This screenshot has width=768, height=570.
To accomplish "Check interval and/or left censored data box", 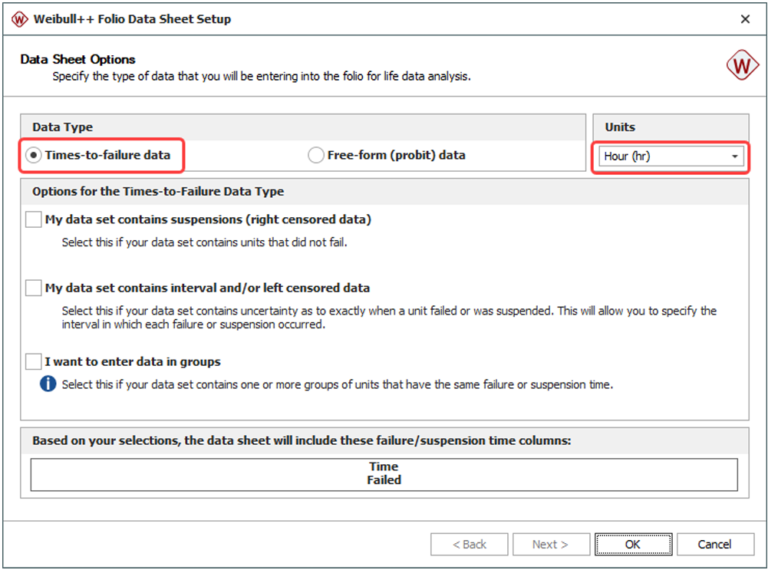I will pos(33,287).
